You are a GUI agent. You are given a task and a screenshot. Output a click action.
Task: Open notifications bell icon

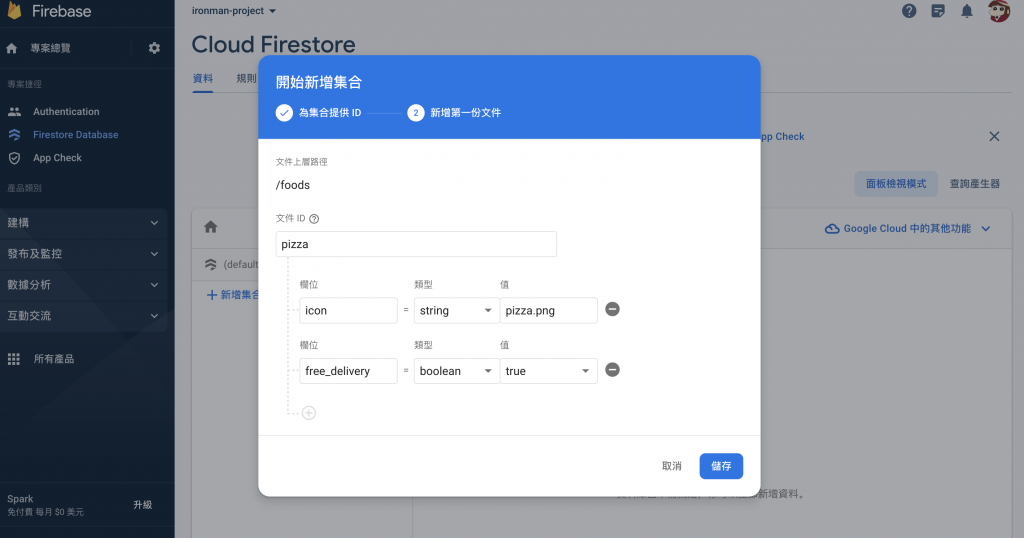tap(967, 11)
